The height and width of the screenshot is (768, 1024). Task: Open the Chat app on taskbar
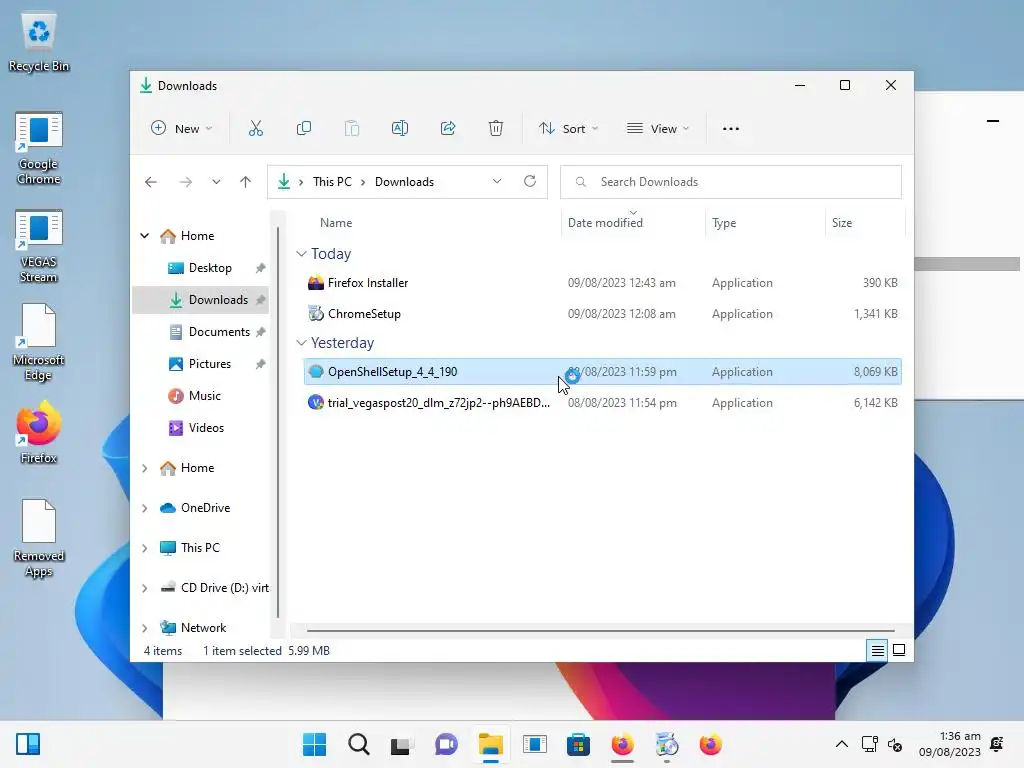[446, 744]
